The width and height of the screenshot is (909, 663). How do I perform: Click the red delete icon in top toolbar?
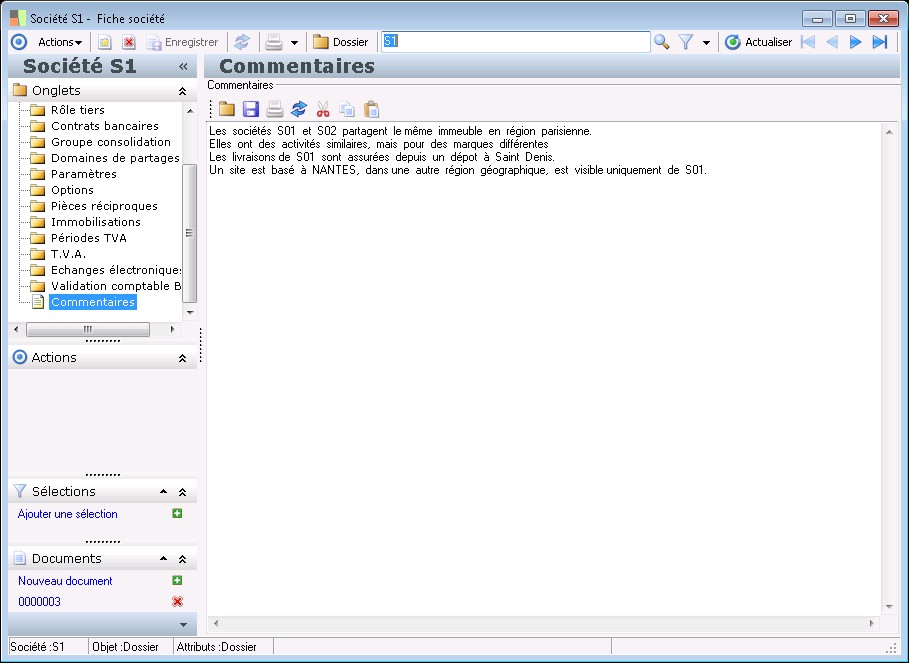pyautogui.click(x=129, y=42)
